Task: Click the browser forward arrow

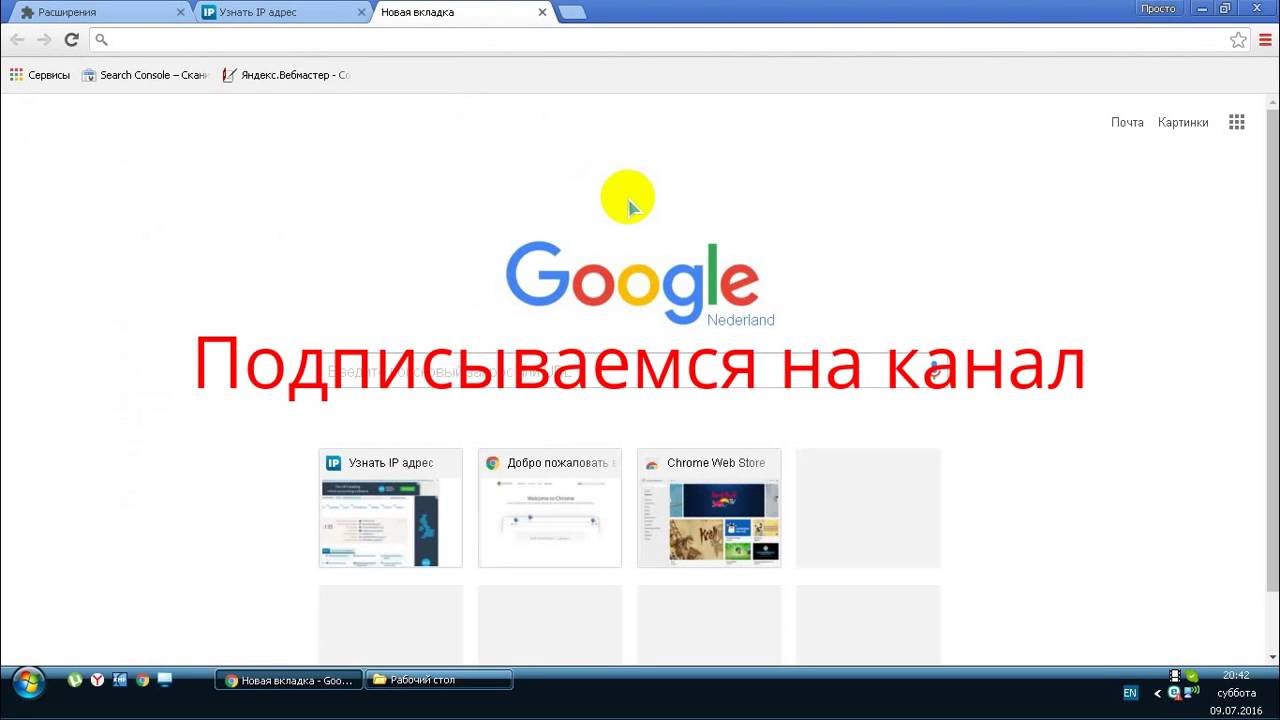Action: [44, 40]
